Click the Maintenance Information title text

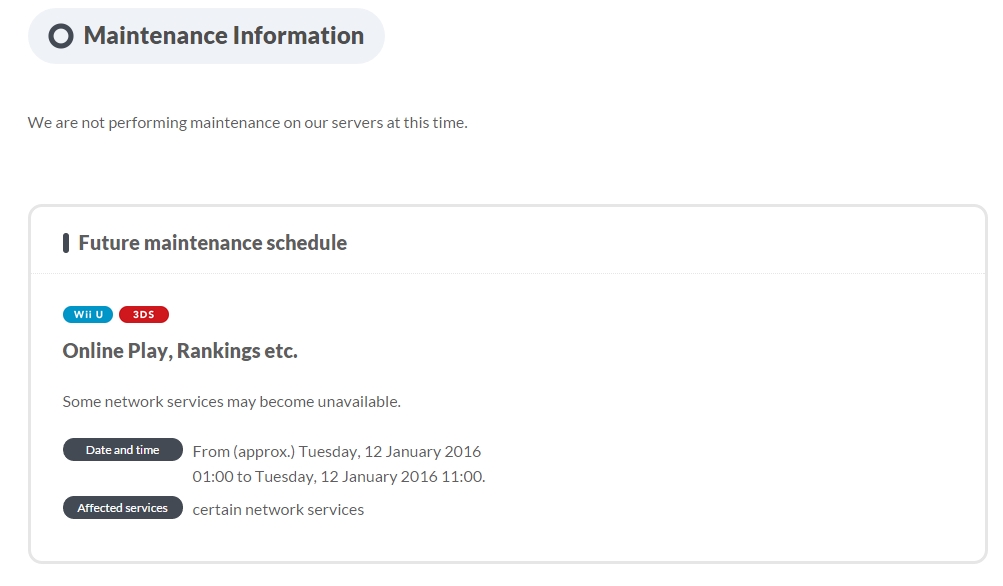coord(224,36)
